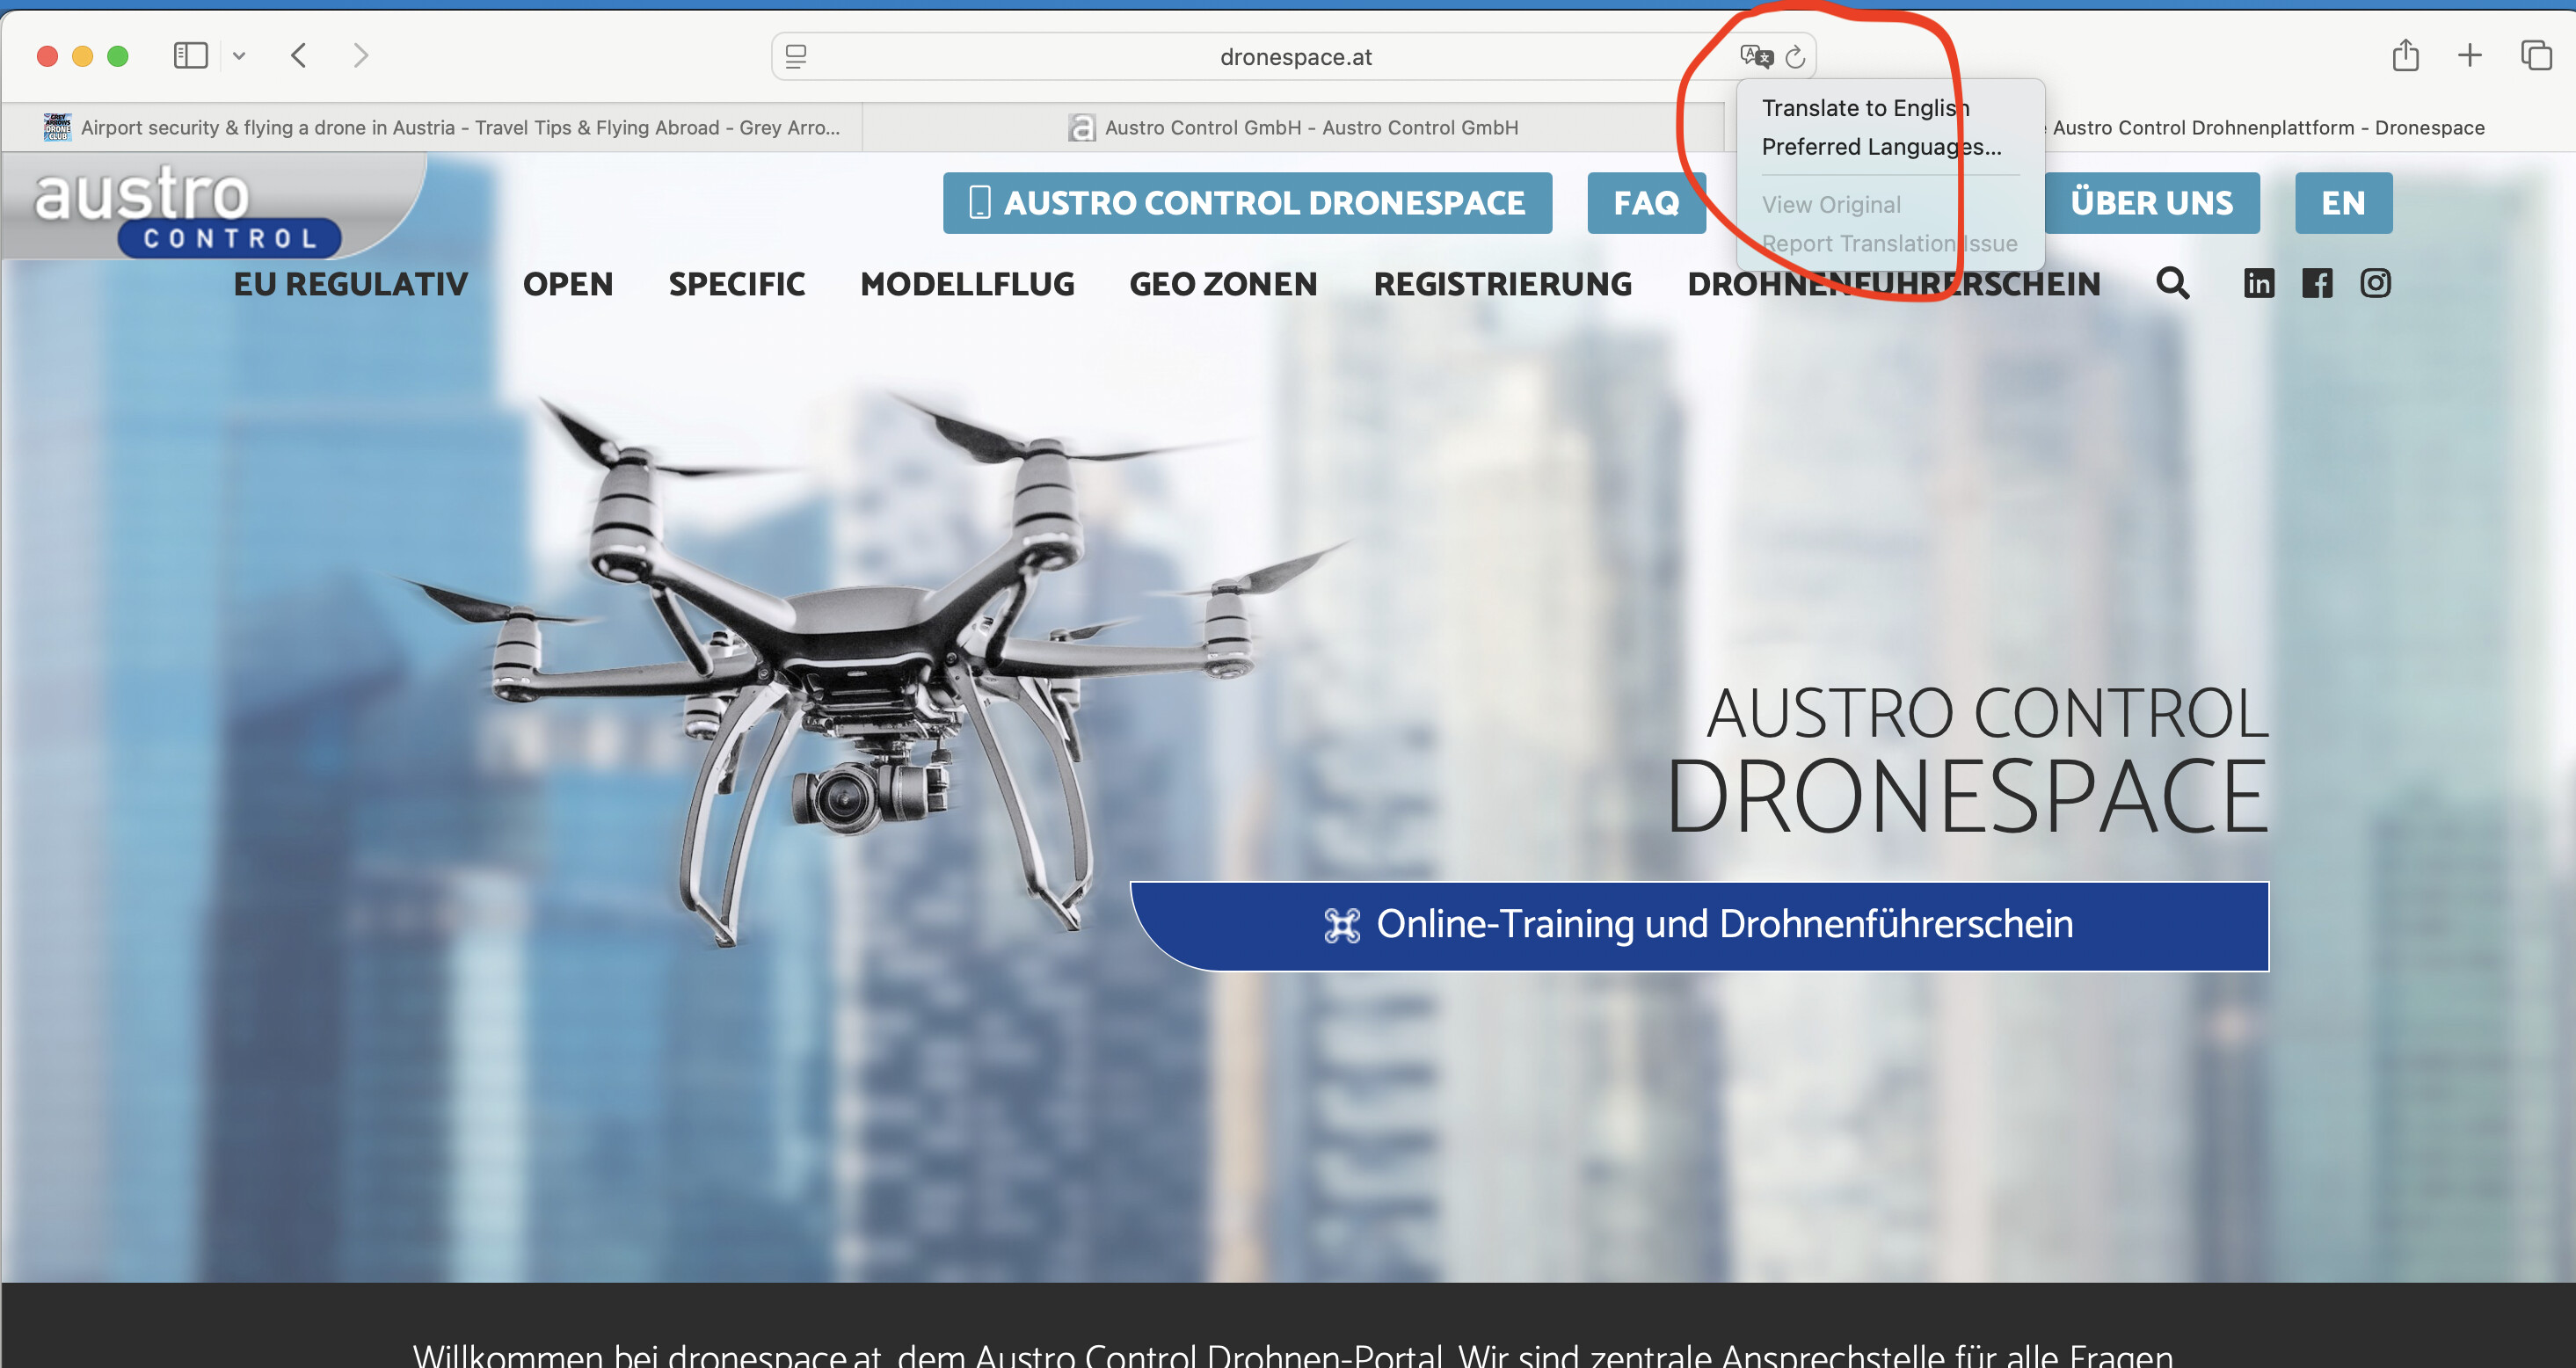The width and height of the screenshot is (2576, 1368).
Task: Open the Instagram icon link
Action: (2375, 284)
